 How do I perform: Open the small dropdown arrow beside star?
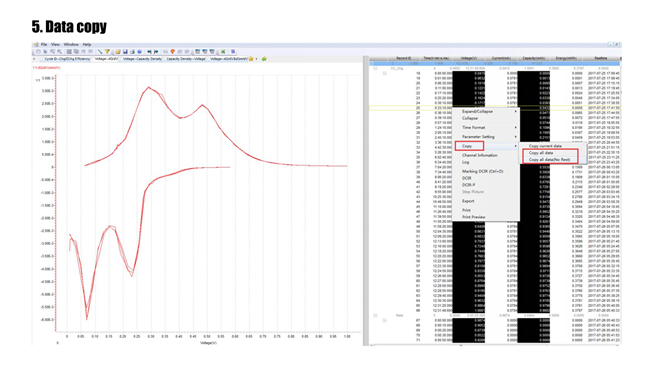pos(257,59)
